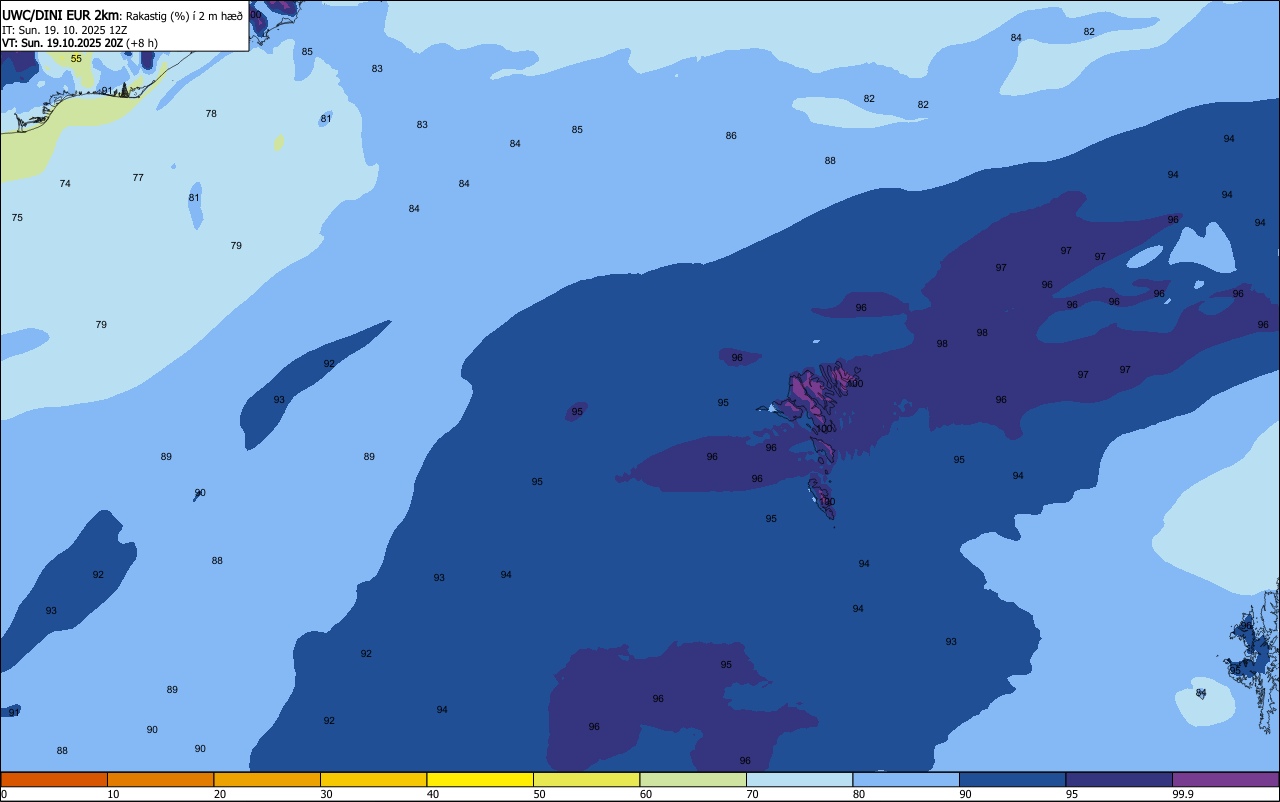
Task: Click the 'VT: Sun. 19.10.2025 20Z' line
Action: click(62, 43)
